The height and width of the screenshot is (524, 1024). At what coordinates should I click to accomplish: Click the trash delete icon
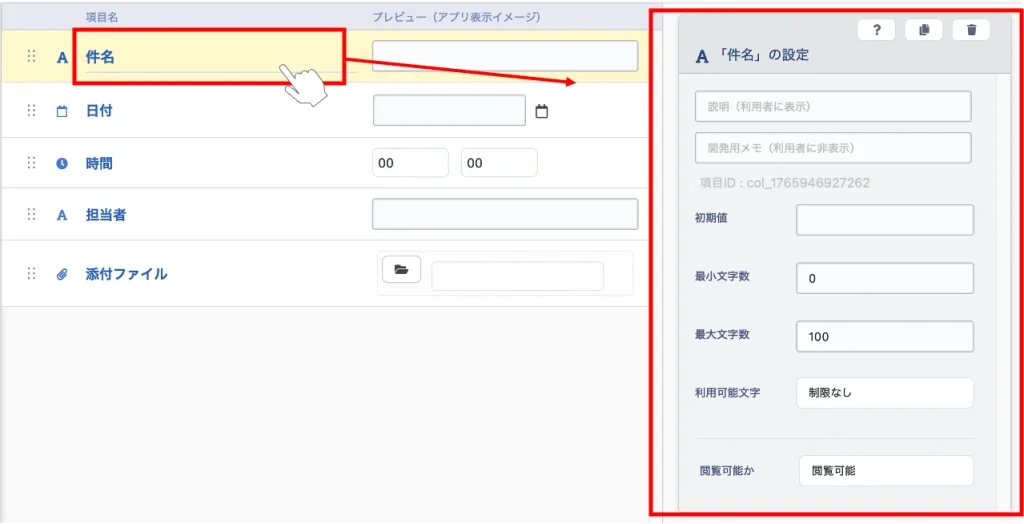point(971,30)
